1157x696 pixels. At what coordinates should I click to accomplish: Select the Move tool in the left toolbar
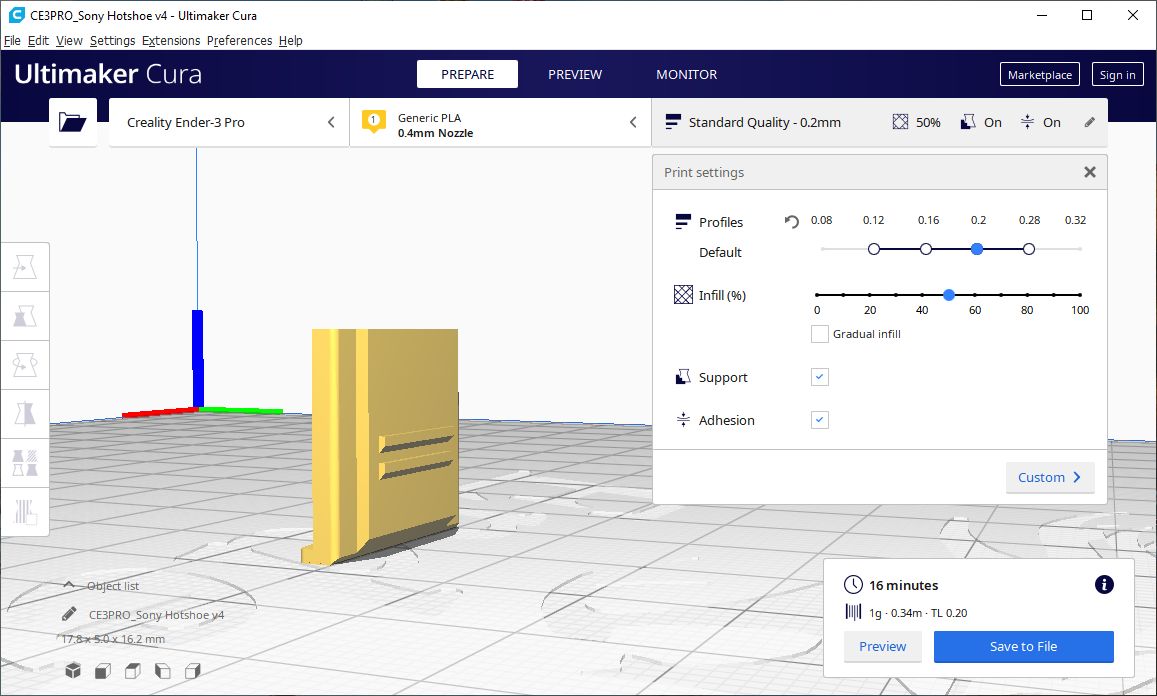coord(25,267)
